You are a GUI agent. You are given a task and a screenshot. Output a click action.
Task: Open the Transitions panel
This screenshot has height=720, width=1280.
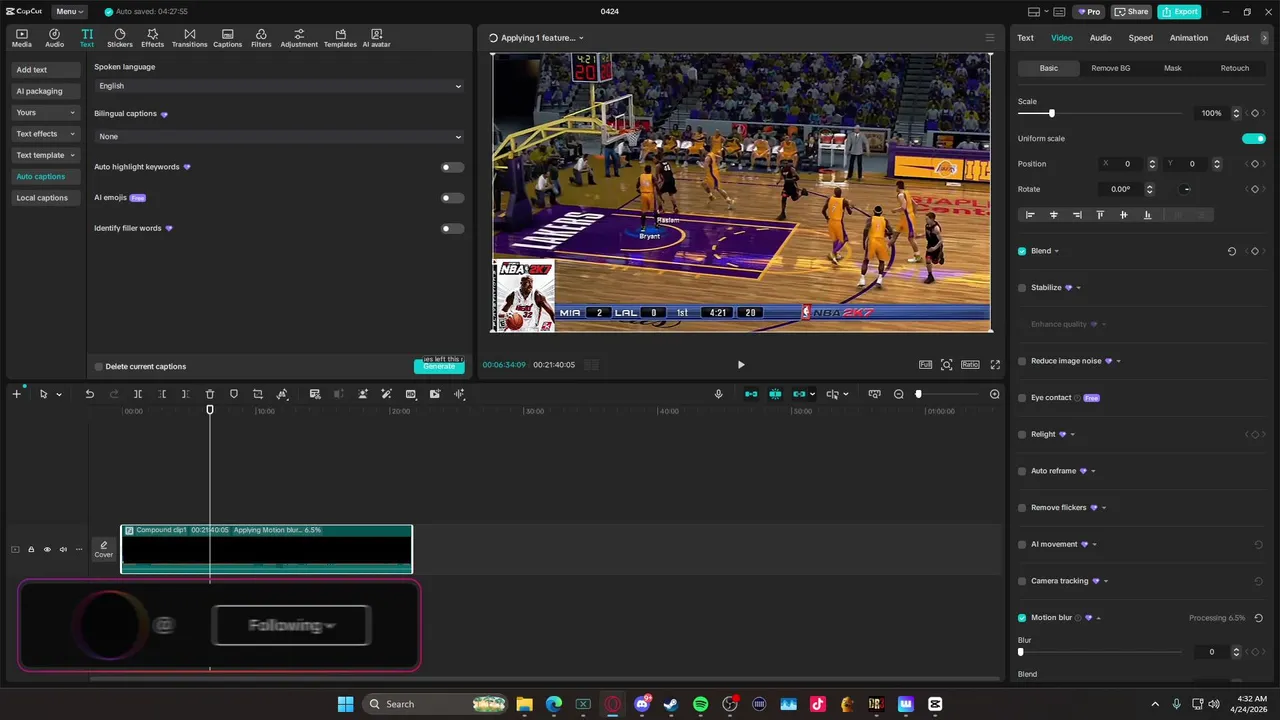(x=189, y=38)
